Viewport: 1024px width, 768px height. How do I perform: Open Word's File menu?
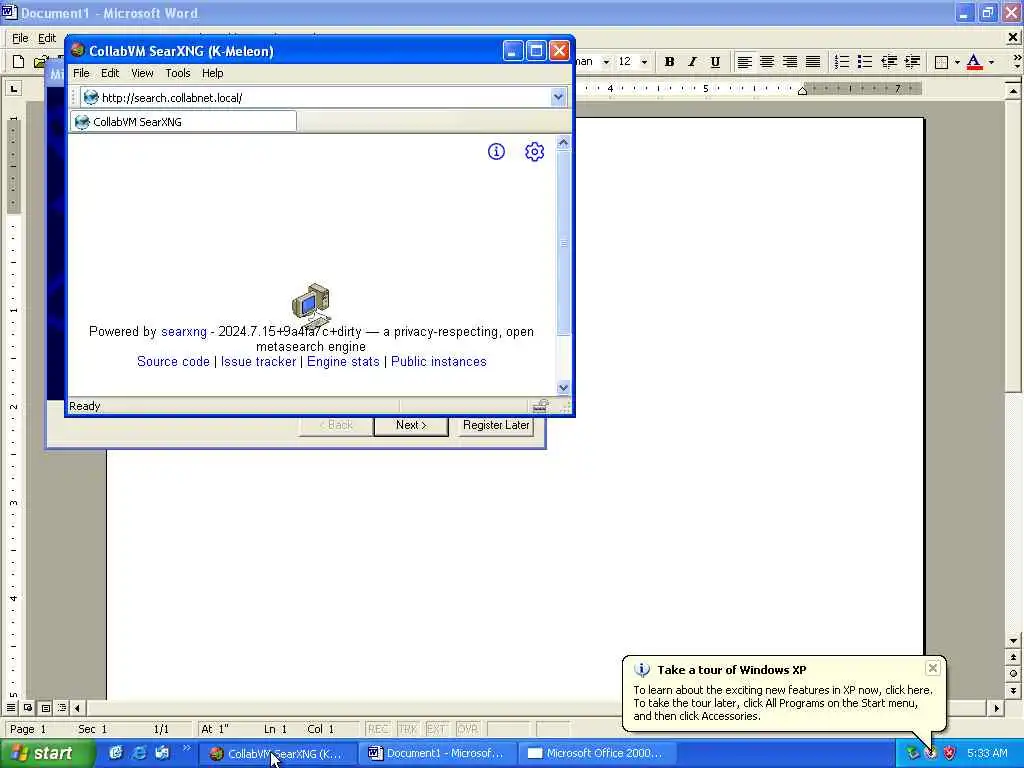(x=20, y=38)
